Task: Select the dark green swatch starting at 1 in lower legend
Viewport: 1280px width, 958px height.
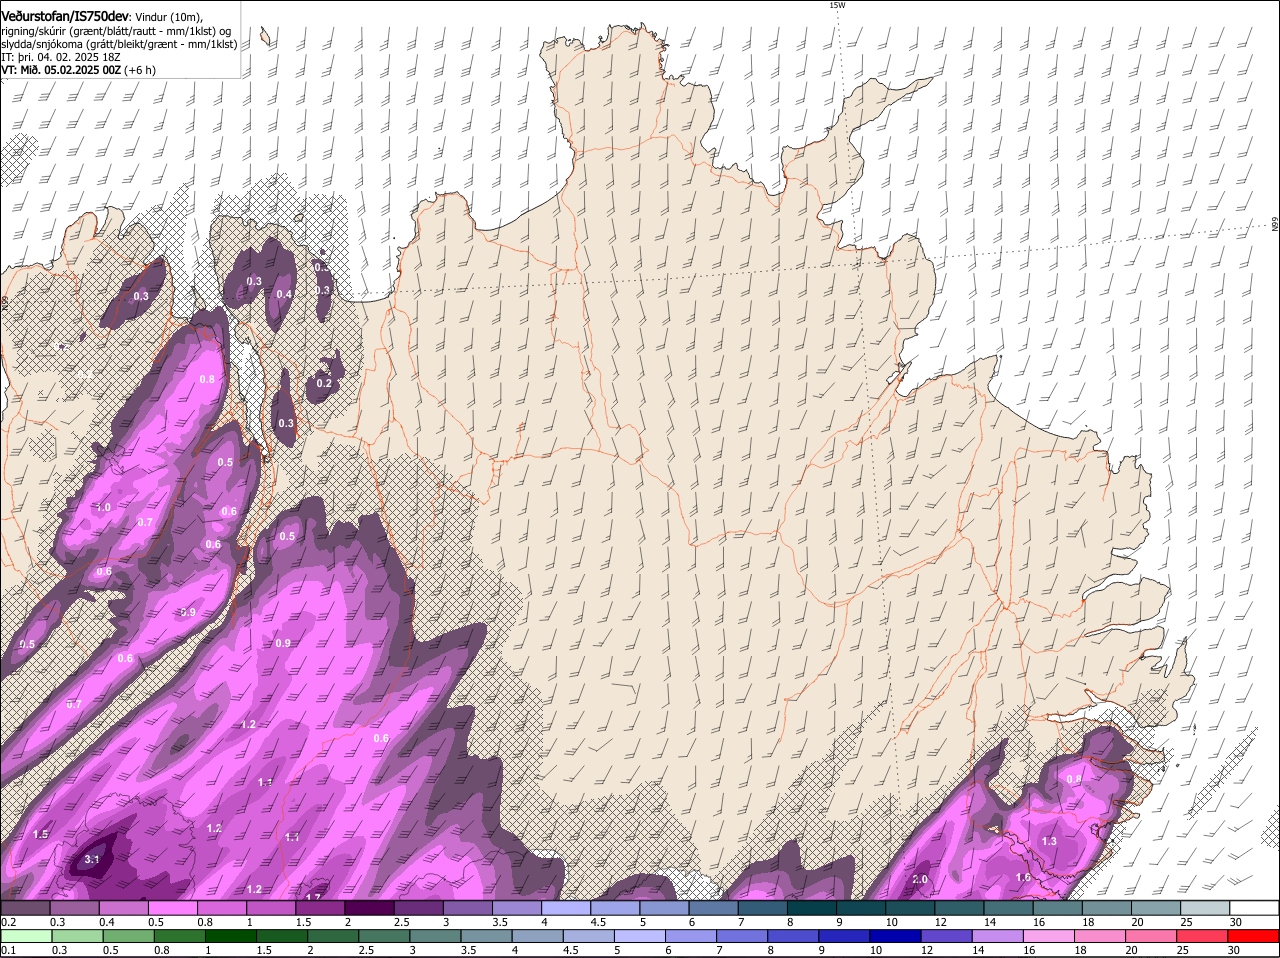Action: (231, 936)
